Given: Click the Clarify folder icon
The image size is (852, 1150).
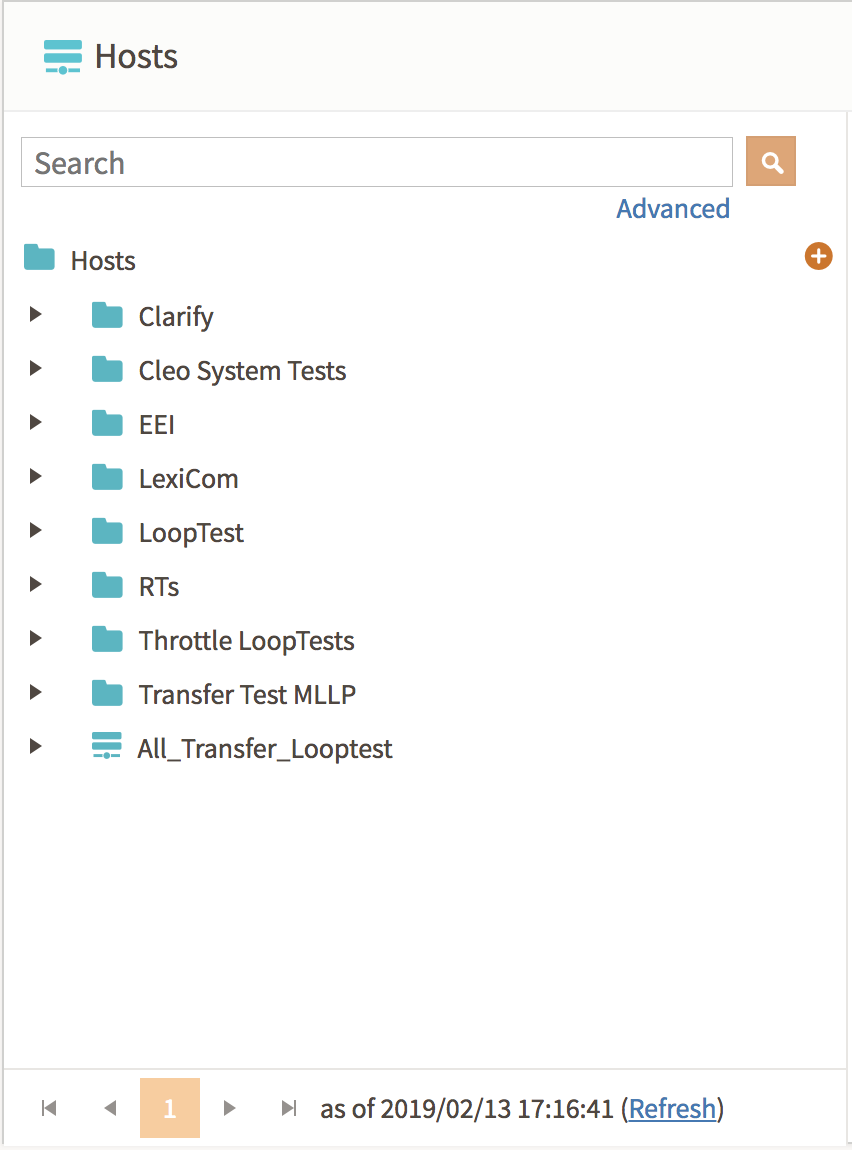Looking at the screenshot, I should click(x=107, y=315).
